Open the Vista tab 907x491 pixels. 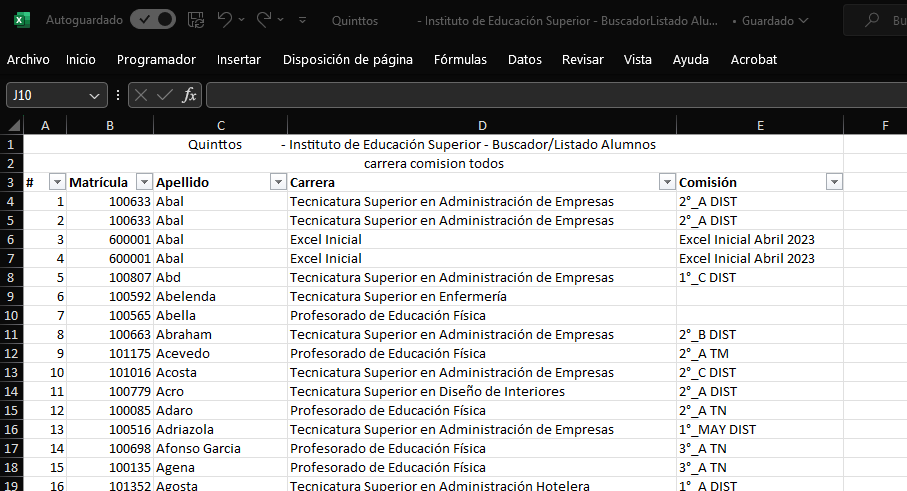(637, 60)
